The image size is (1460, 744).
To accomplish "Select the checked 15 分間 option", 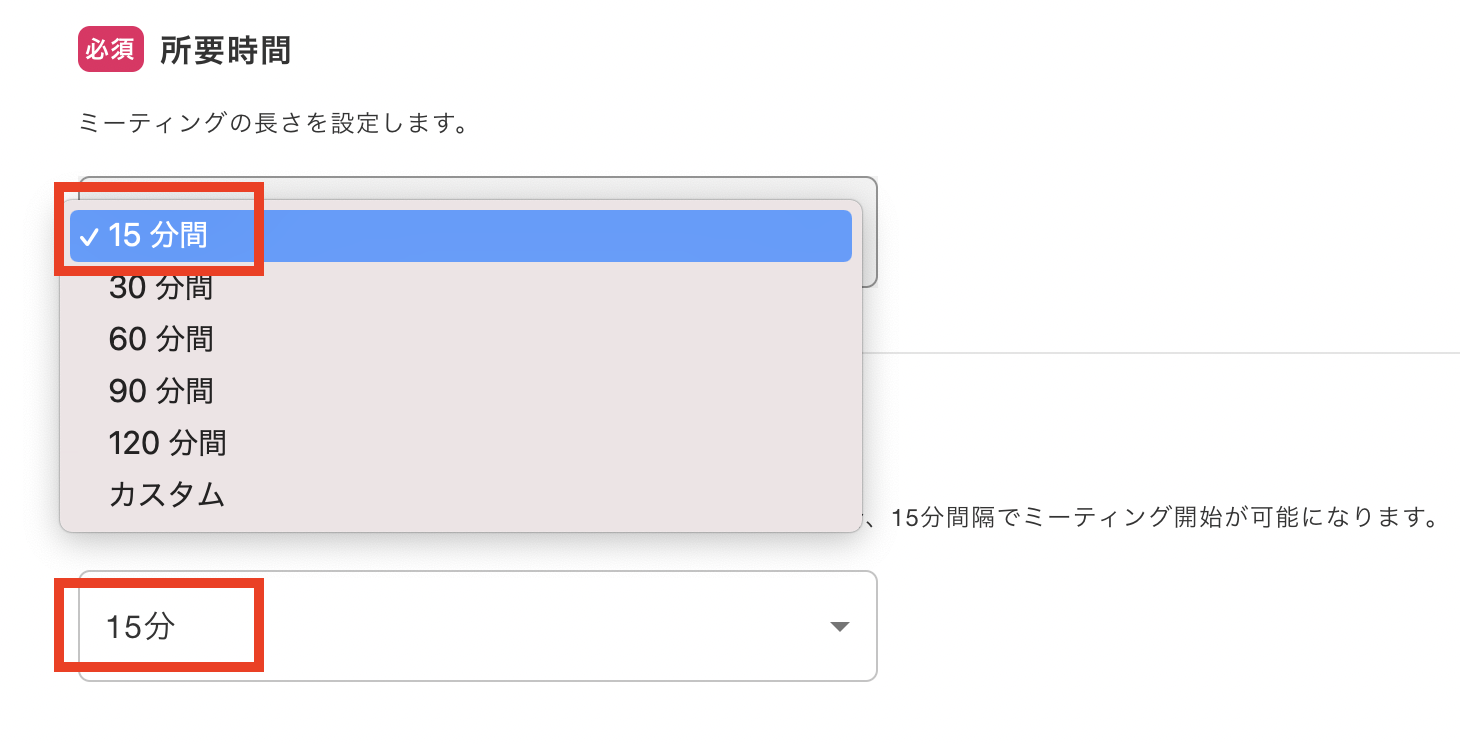I will pyautogui.click(x=158, y=235).
